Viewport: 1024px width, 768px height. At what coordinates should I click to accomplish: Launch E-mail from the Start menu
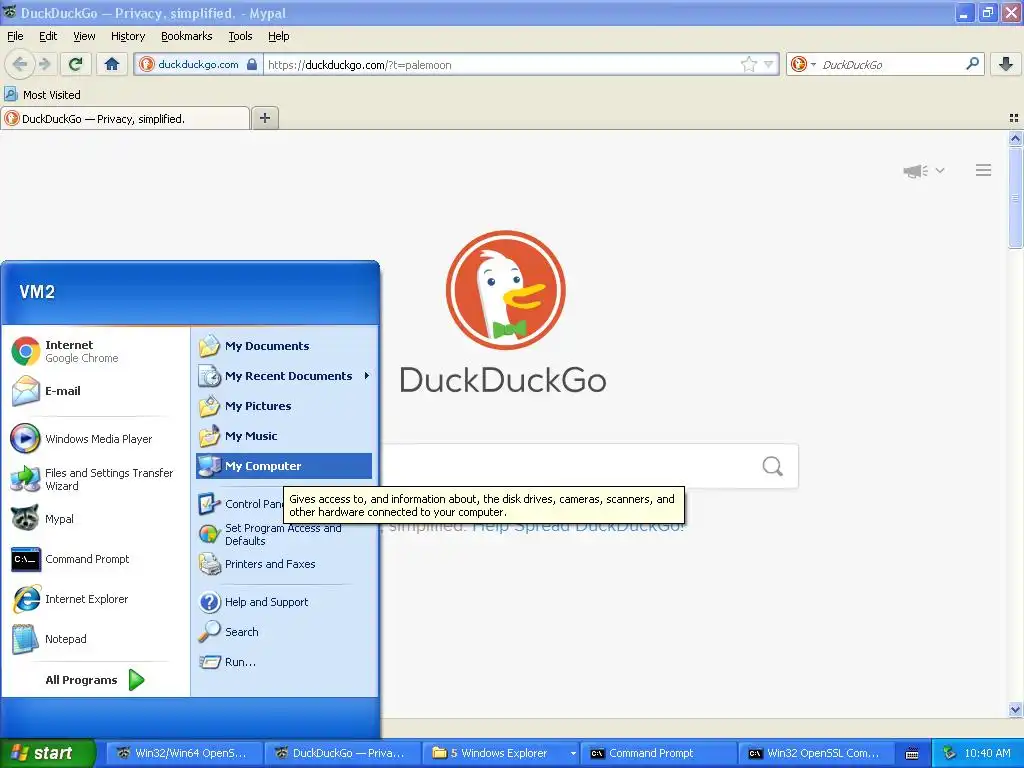95,391
